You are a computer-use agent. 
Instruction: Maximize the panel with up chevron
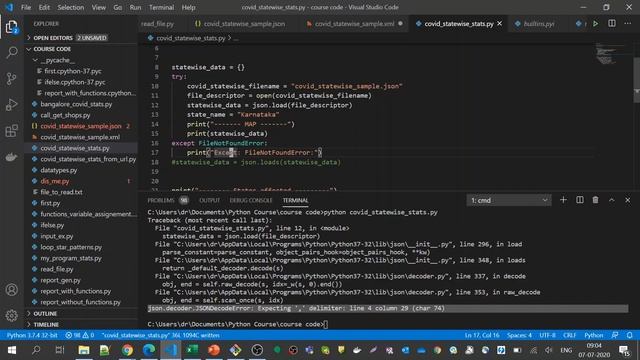(611, 200)
